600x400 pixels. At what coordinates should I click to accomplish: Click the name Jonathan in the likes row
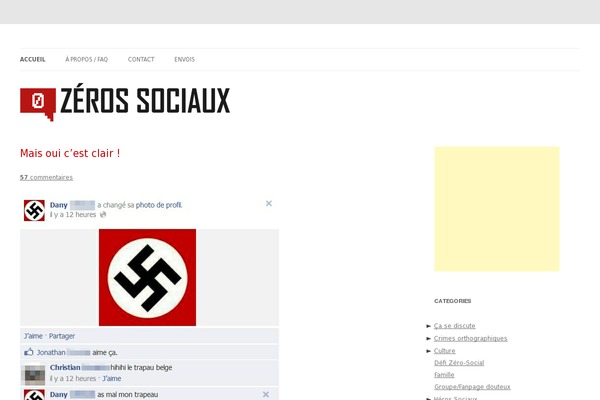[x=51, y=353]
